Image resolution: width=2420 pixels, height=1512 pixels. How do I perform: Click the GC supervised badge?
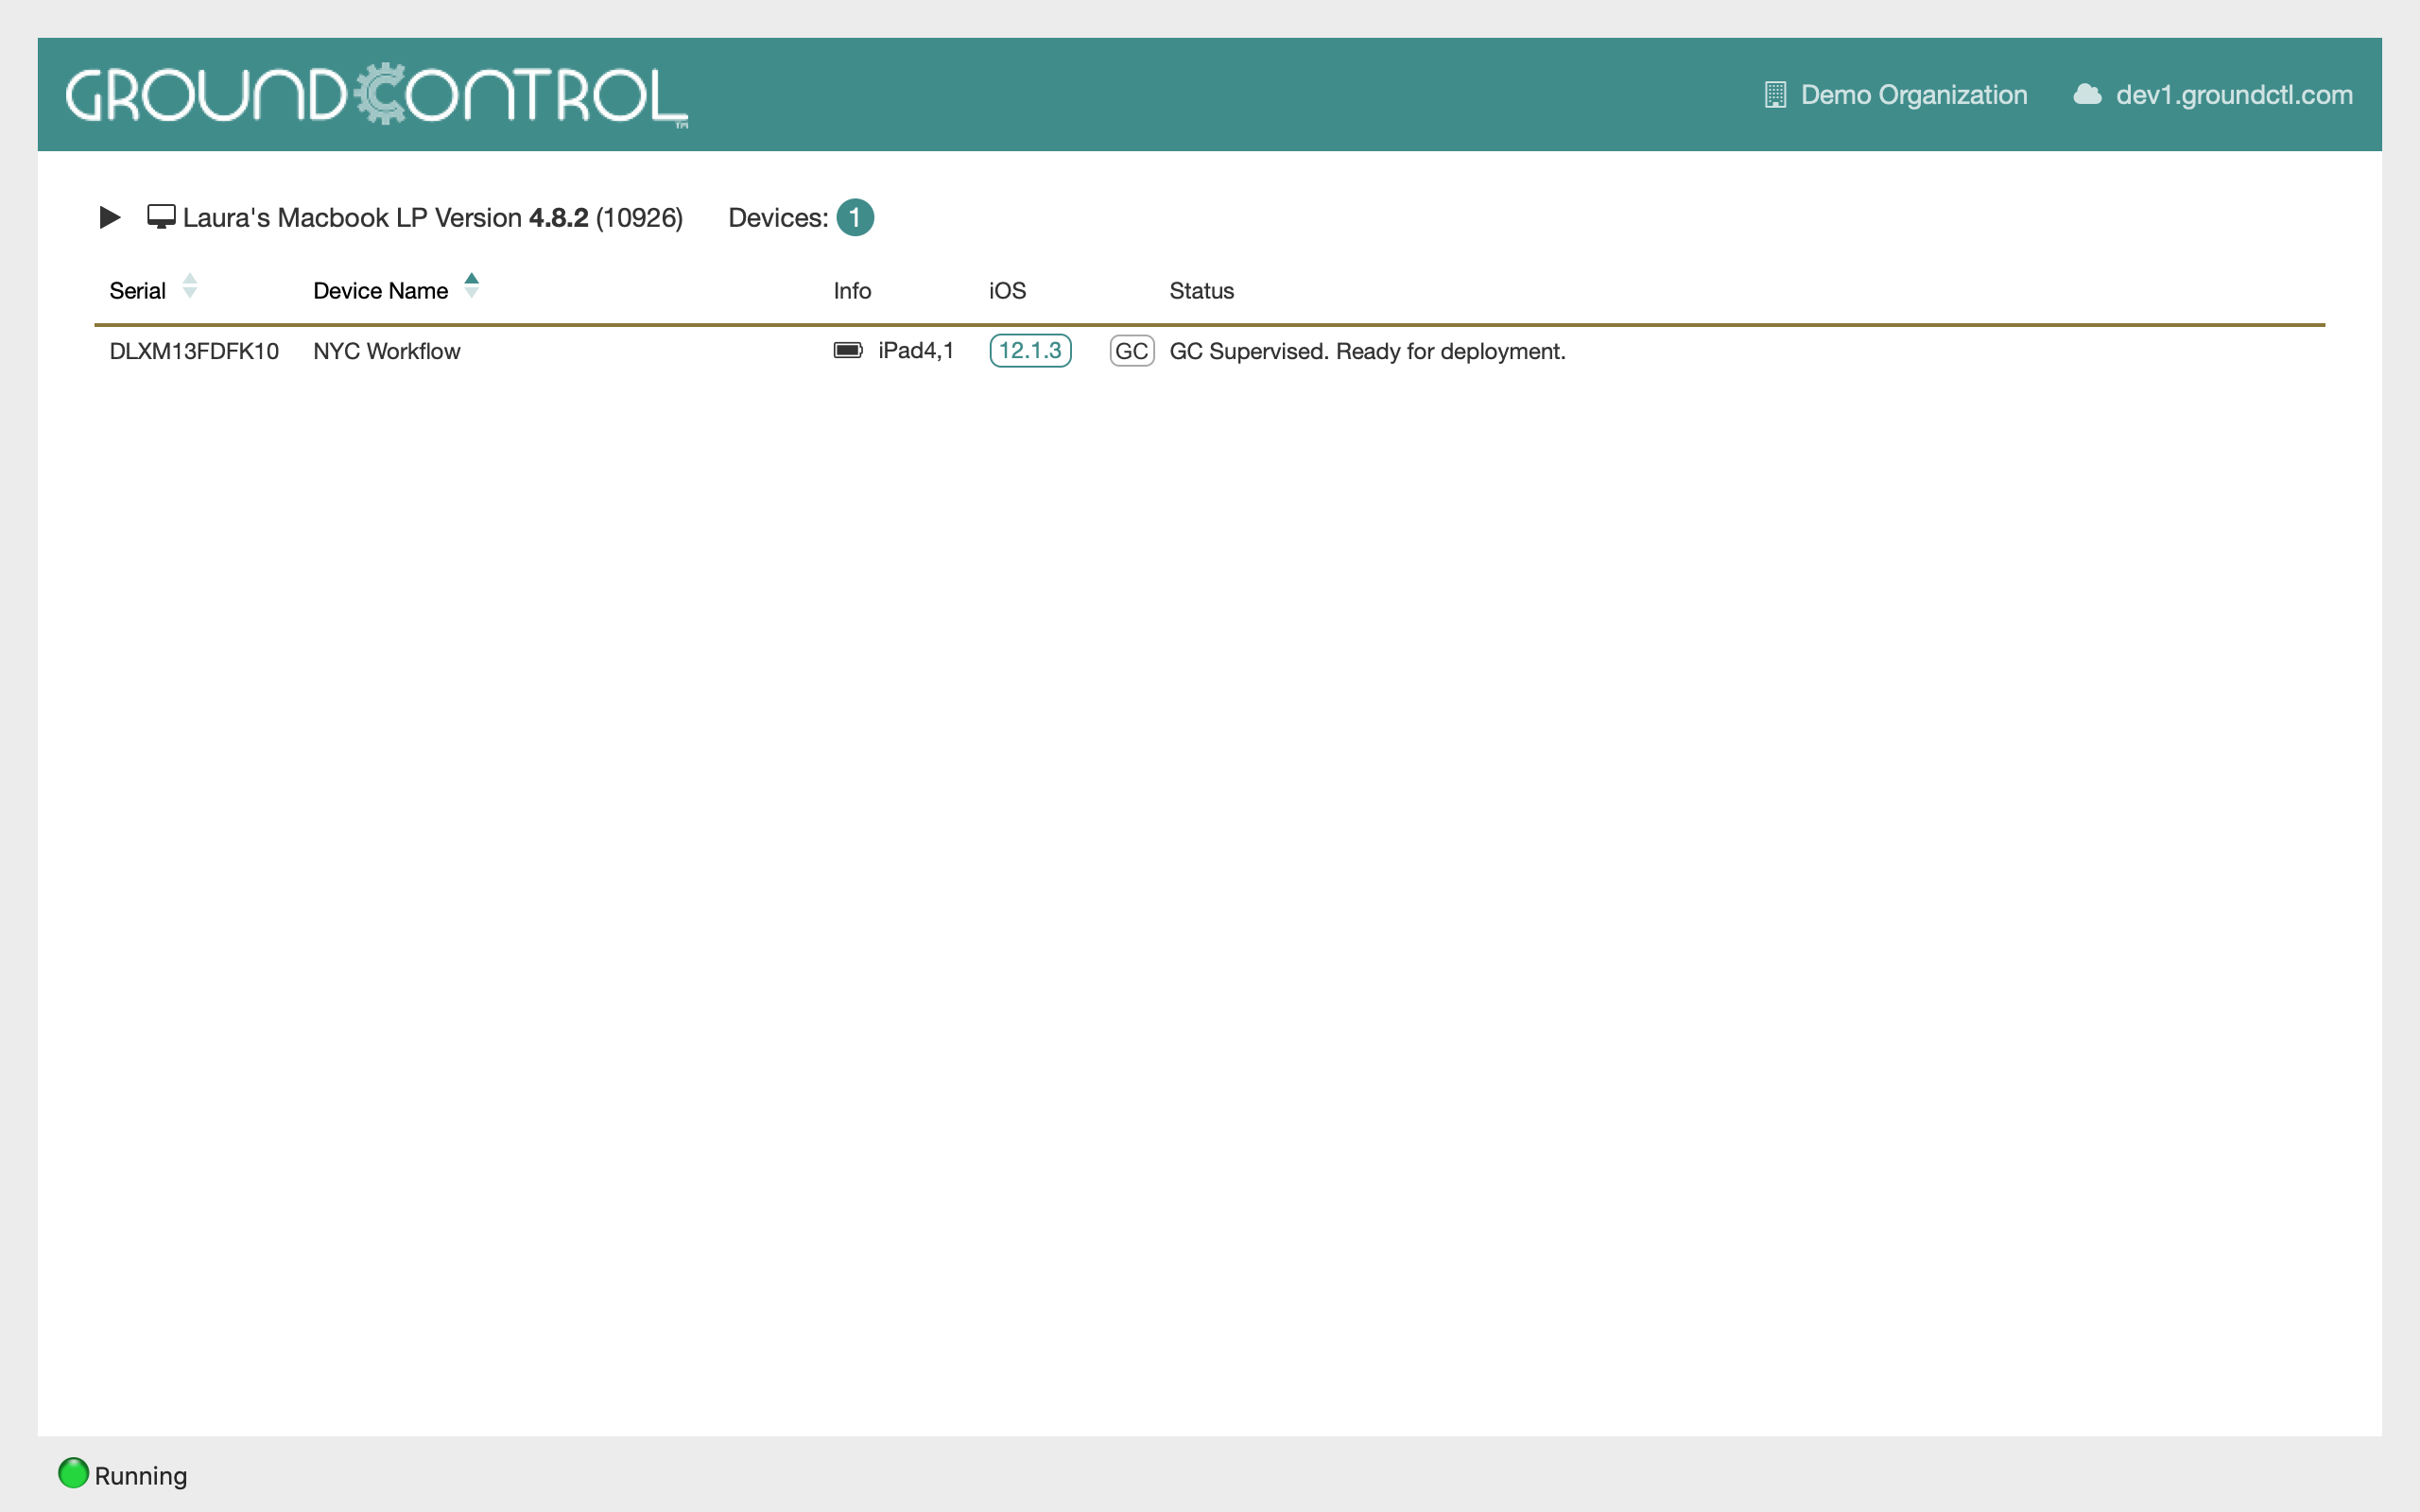click(1131, 351)
